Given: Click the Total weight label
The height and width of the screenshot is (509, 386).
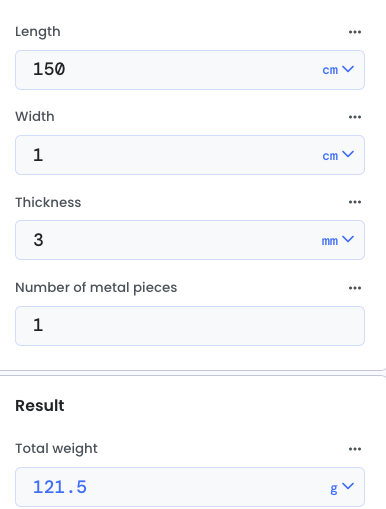Looking at the screenshot, I should click(x=56, y=449).
